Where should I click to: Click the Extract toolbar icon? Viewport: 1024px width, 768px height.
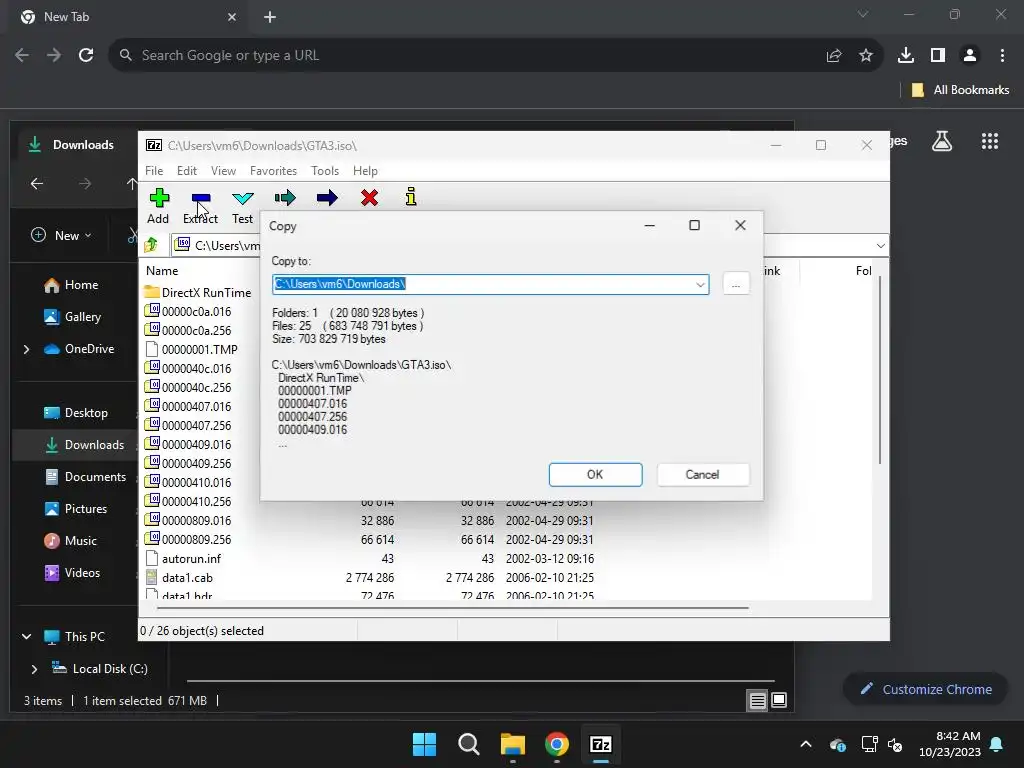pyautogui.click(x=200, y=198)
